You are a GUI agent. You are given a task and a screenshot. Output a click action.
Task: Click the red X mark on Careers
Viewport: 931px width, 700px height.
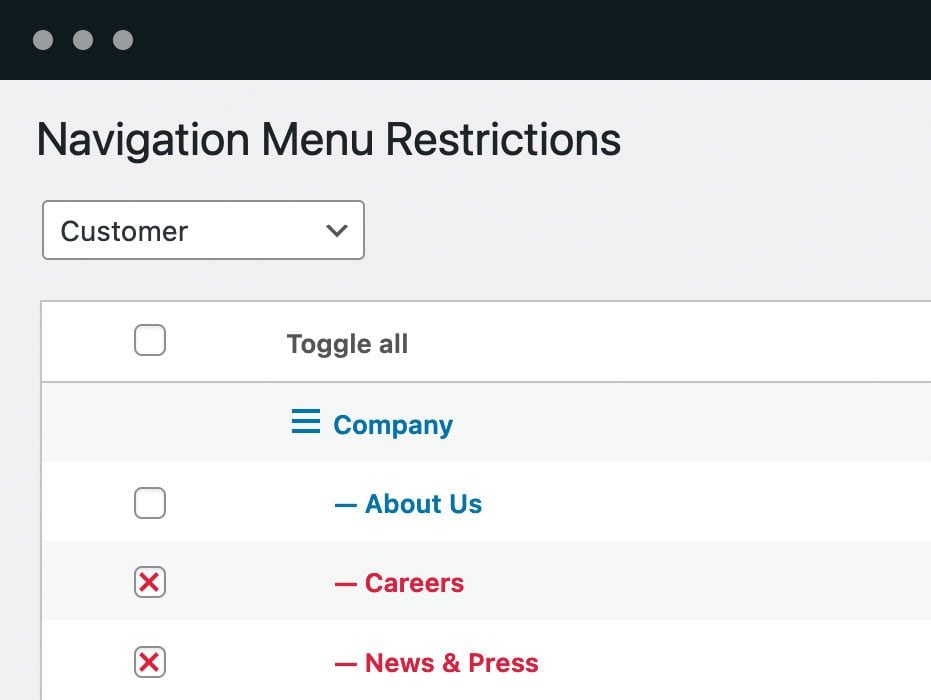point(150,582)
